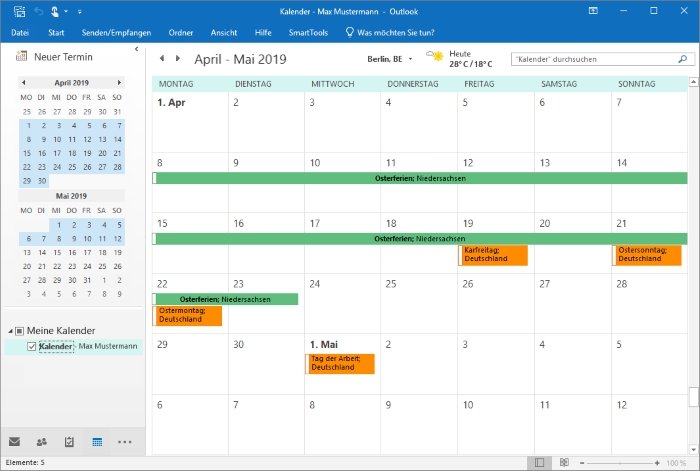
Task: Select 1. Apr day cell in calendar
Action: pos(190,122)
